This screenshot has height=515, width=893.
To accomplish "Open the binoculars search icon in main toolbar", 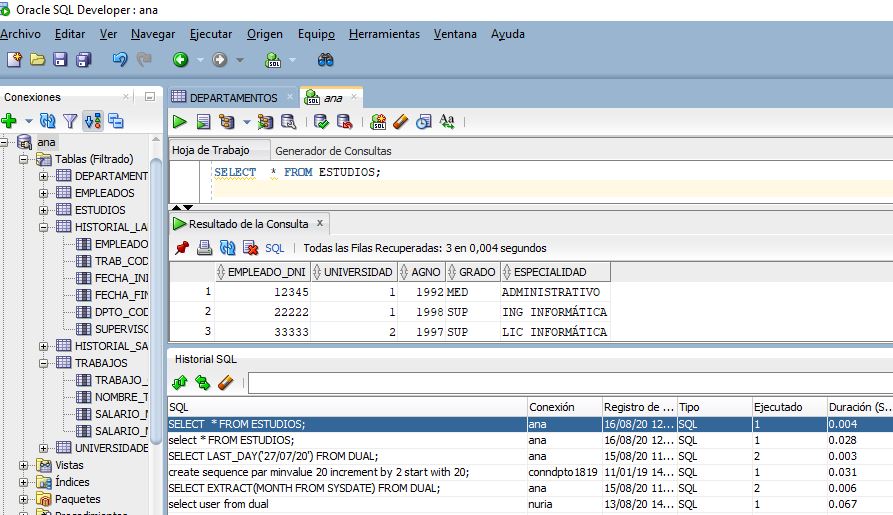I will (325, 60).
